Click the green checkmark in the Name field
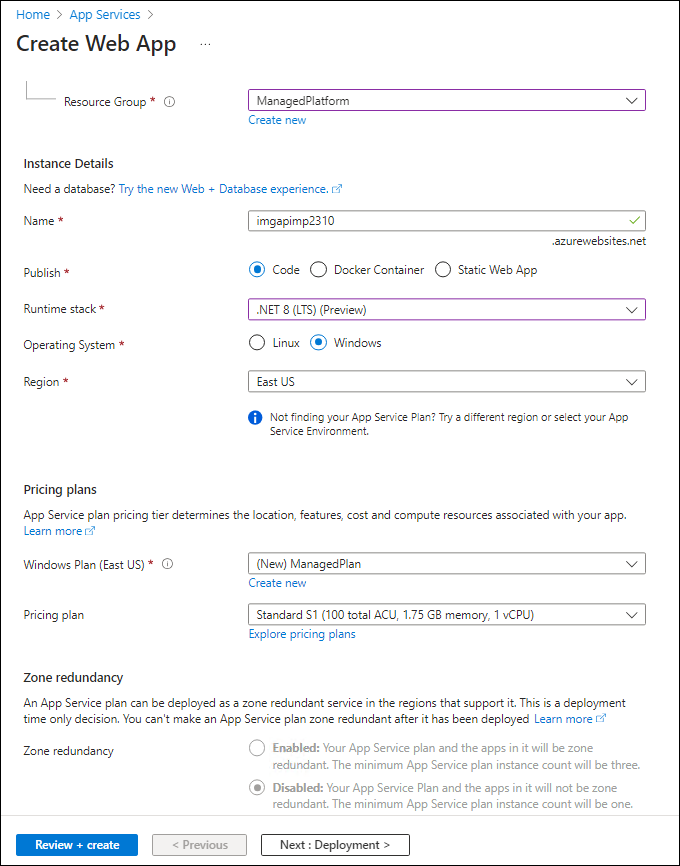Viewport: 680px width, 866px height. coord(633,221)
